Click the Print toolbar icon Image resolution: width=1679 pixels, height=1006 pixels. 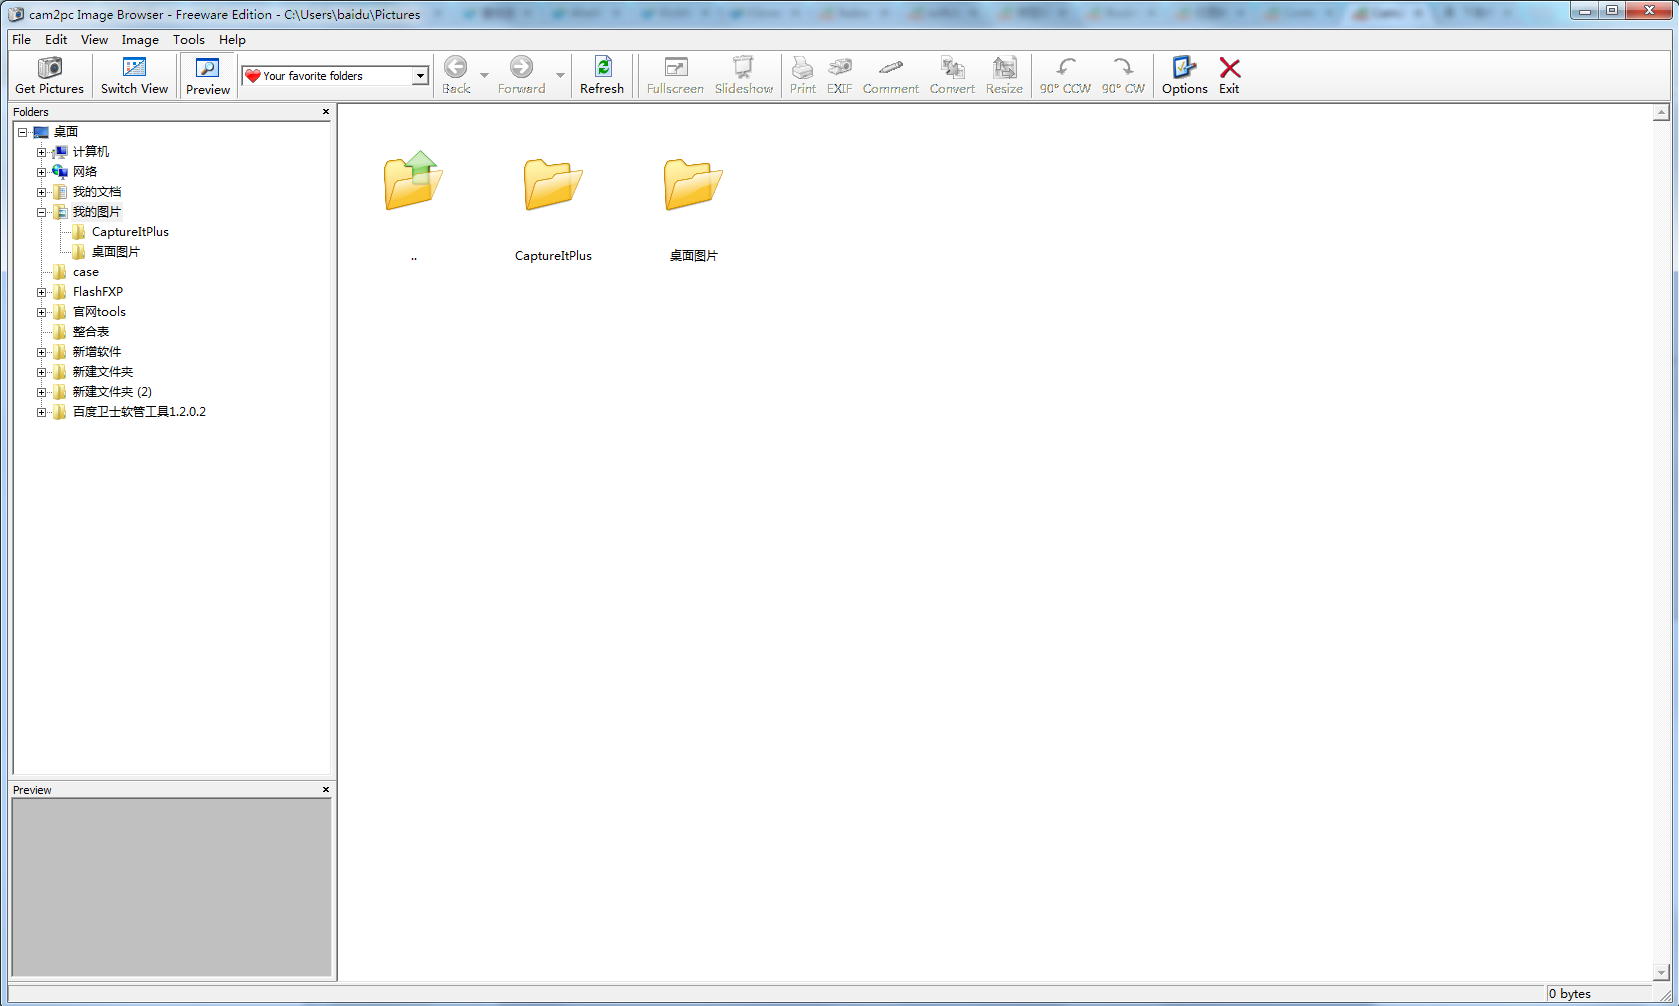pyautogui.click(x=802, y=67)
